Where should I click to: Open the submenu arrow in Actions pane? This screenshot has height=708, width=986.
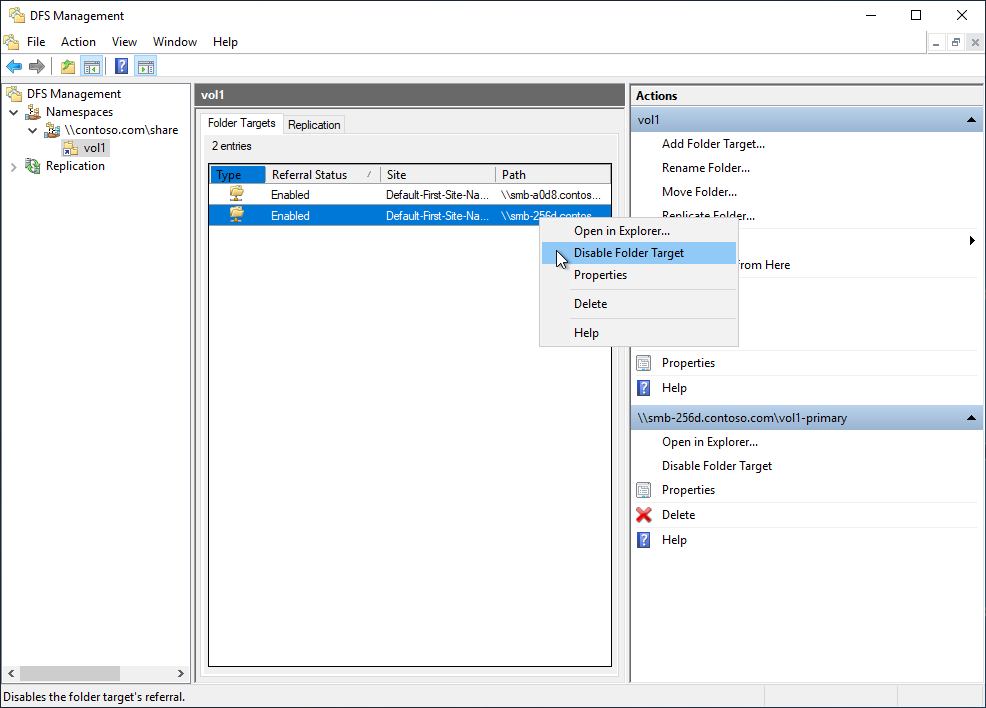coord(972,240)
